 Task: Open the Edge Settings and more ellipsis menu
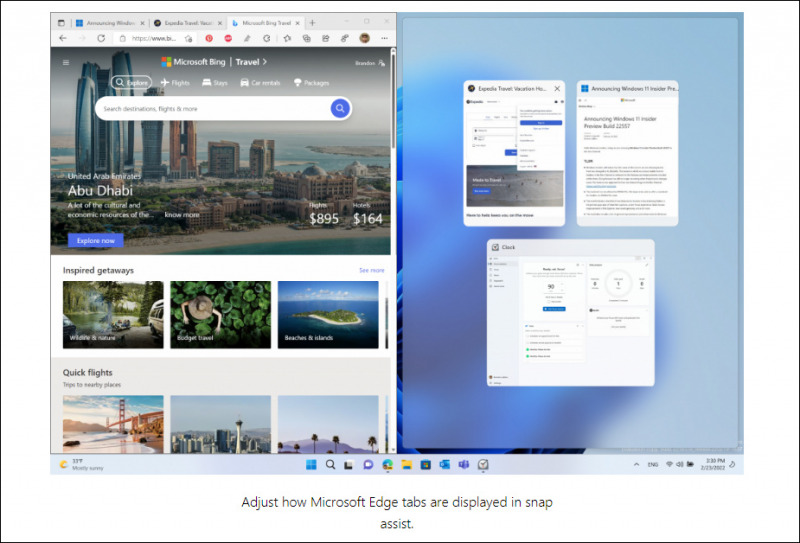[384, 38]
